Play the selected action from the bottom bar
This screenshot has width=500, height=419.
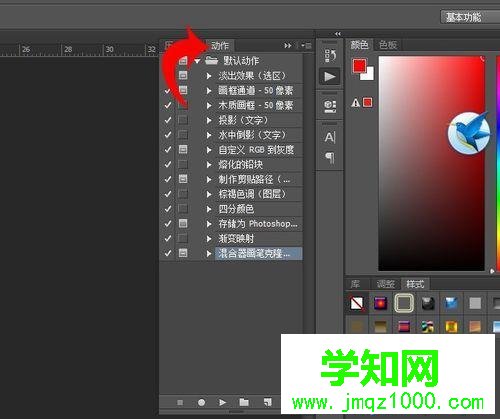coord(222,402)
